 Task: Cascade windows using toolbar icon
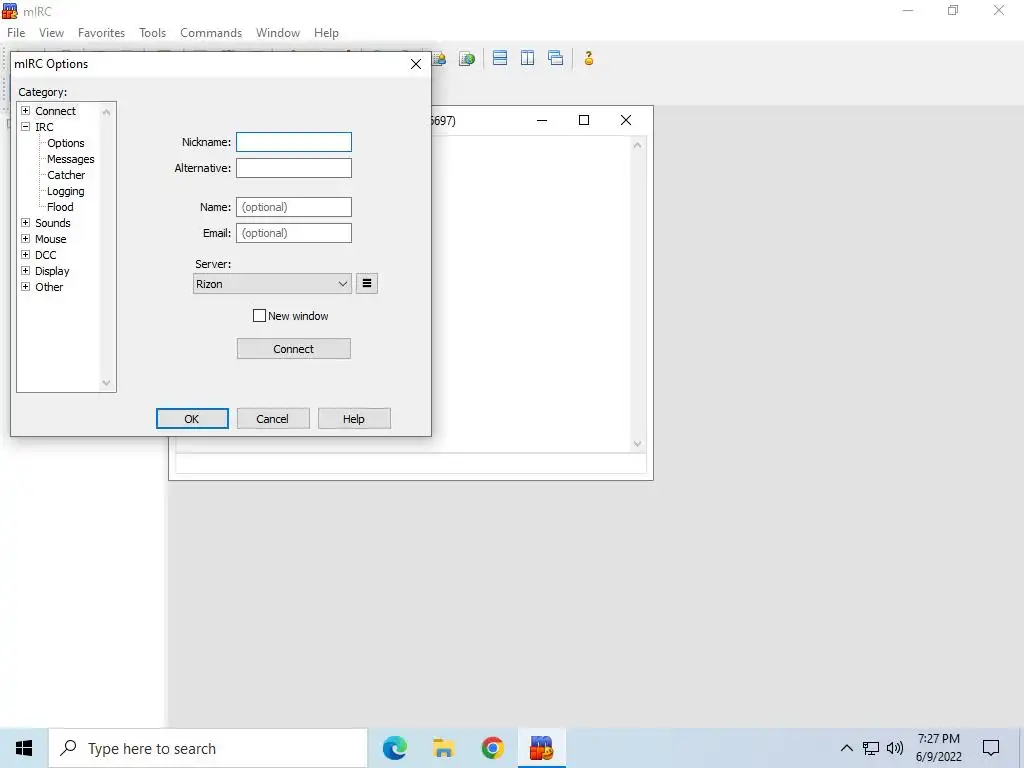click(x=556, y=58)
